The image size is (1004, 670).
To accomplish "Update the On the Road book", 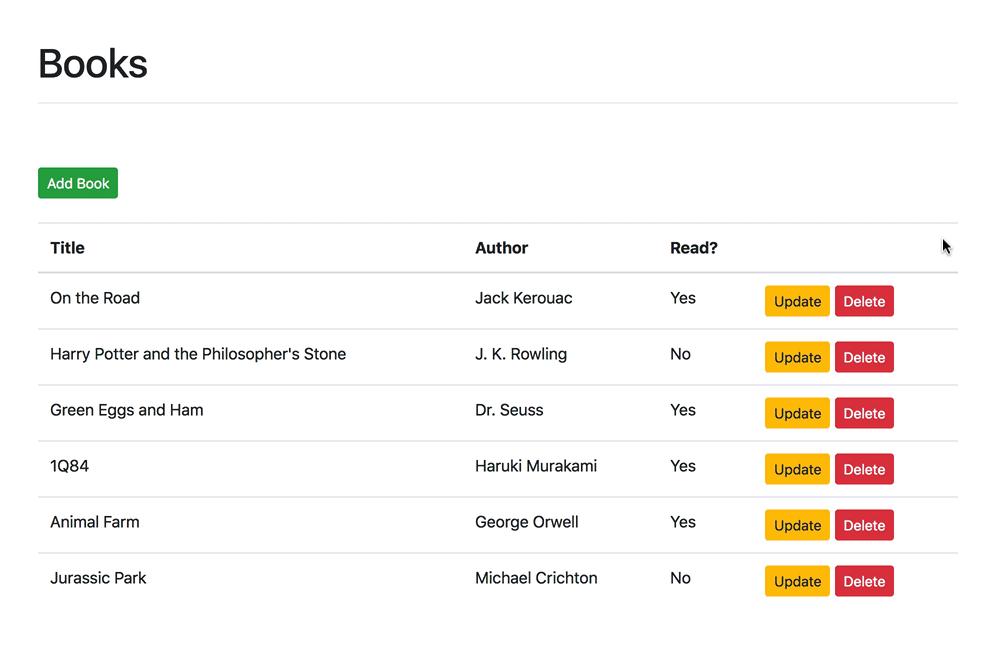I will [797, 301].
